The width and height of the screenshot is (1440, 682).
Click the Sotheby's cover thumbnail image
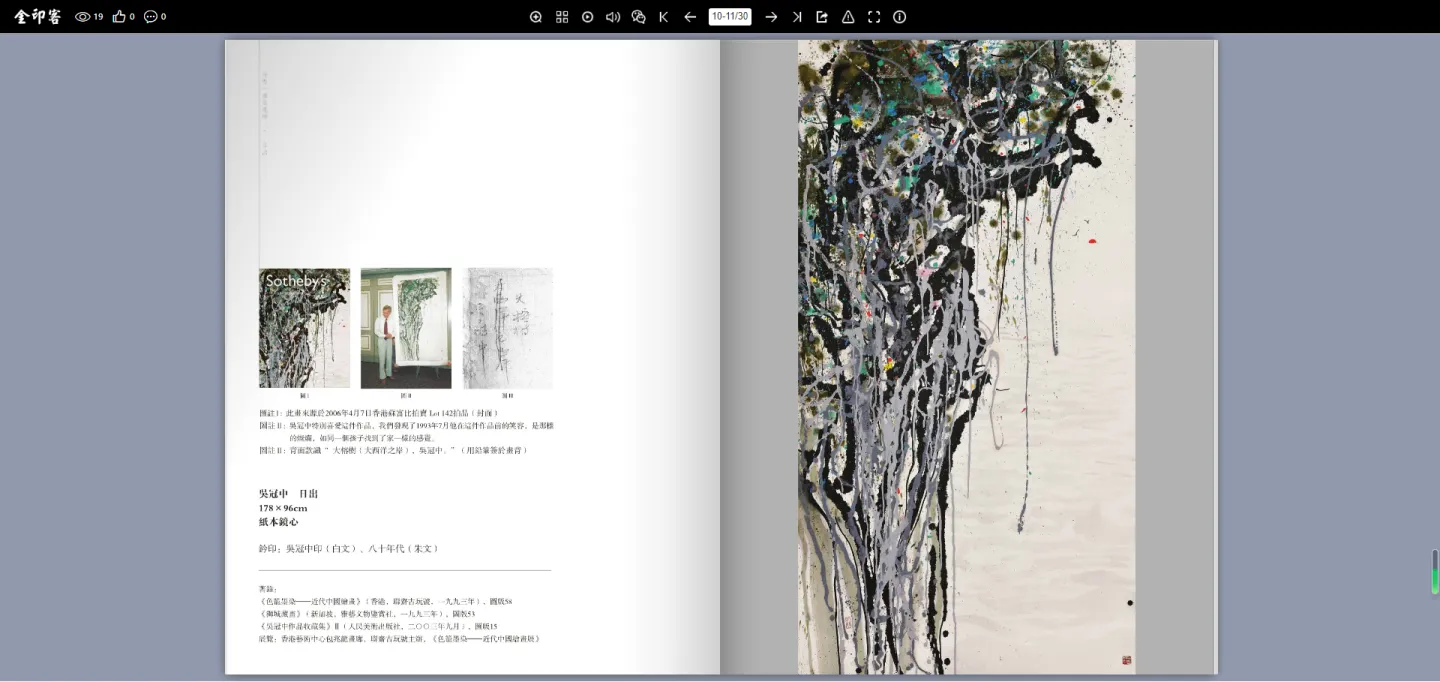pos(304,328)
